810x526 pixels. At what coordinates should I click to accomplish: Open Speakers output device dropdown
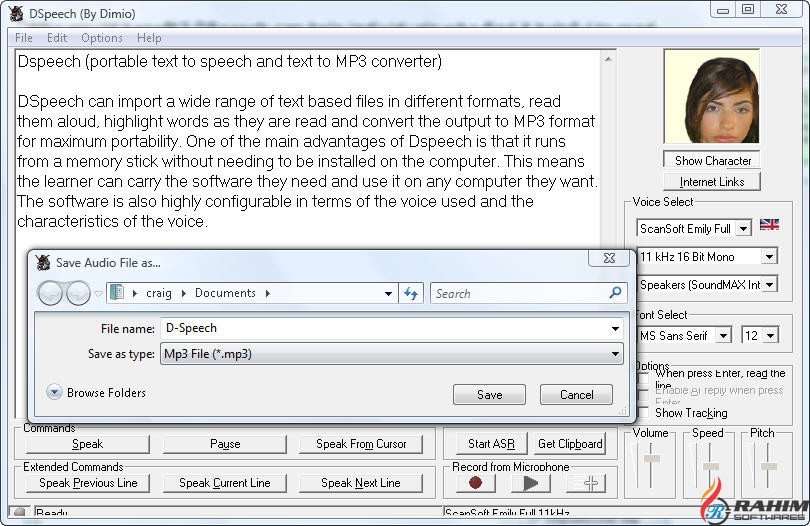(x=769, y=285)
